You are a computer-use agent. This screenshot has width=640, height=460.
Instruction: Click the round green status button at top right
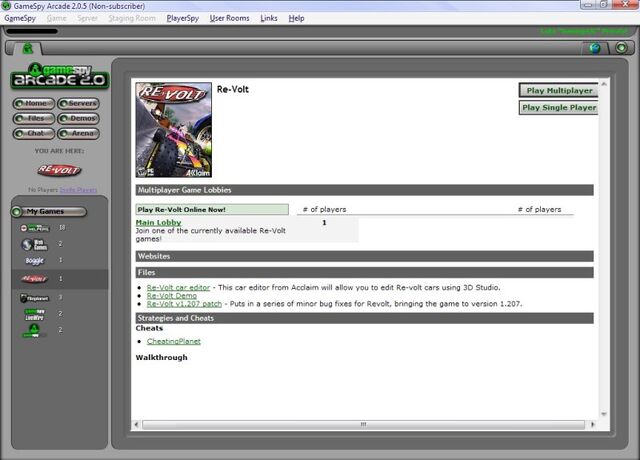coord(621,48)
